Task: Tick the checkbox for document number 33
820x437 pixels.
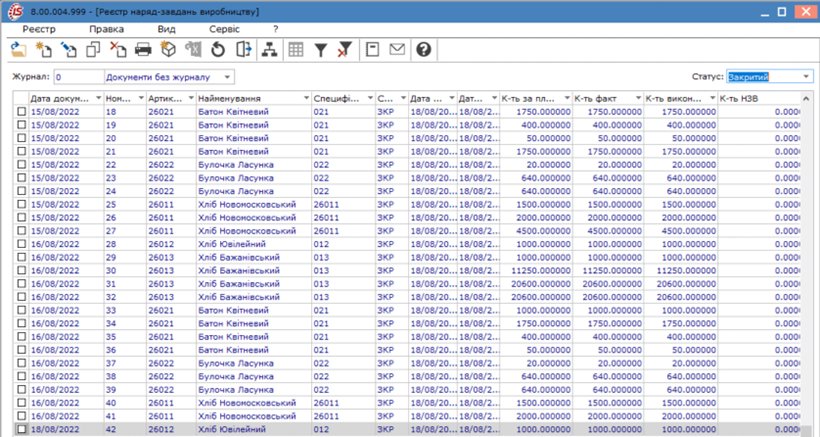Action: coord(21,310)
